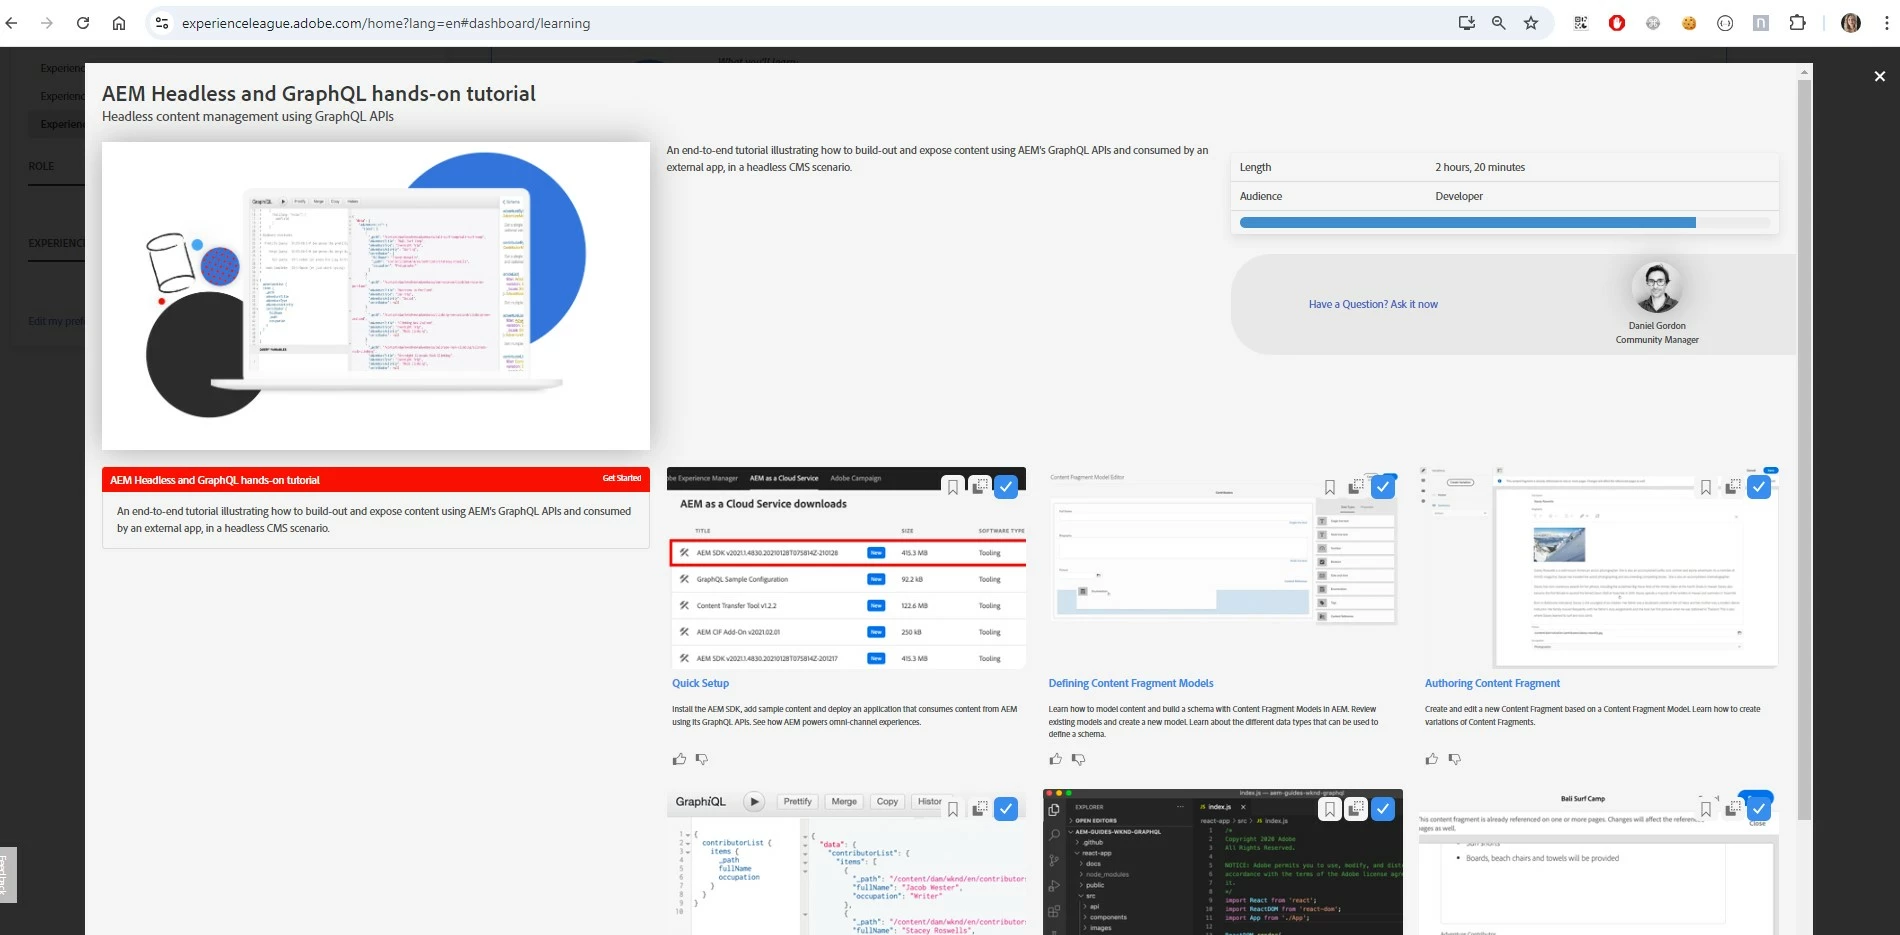Toggle completed check on index.js code editor card
The width and height of the screenshot is (1900, 935).
coord(1383,809)
